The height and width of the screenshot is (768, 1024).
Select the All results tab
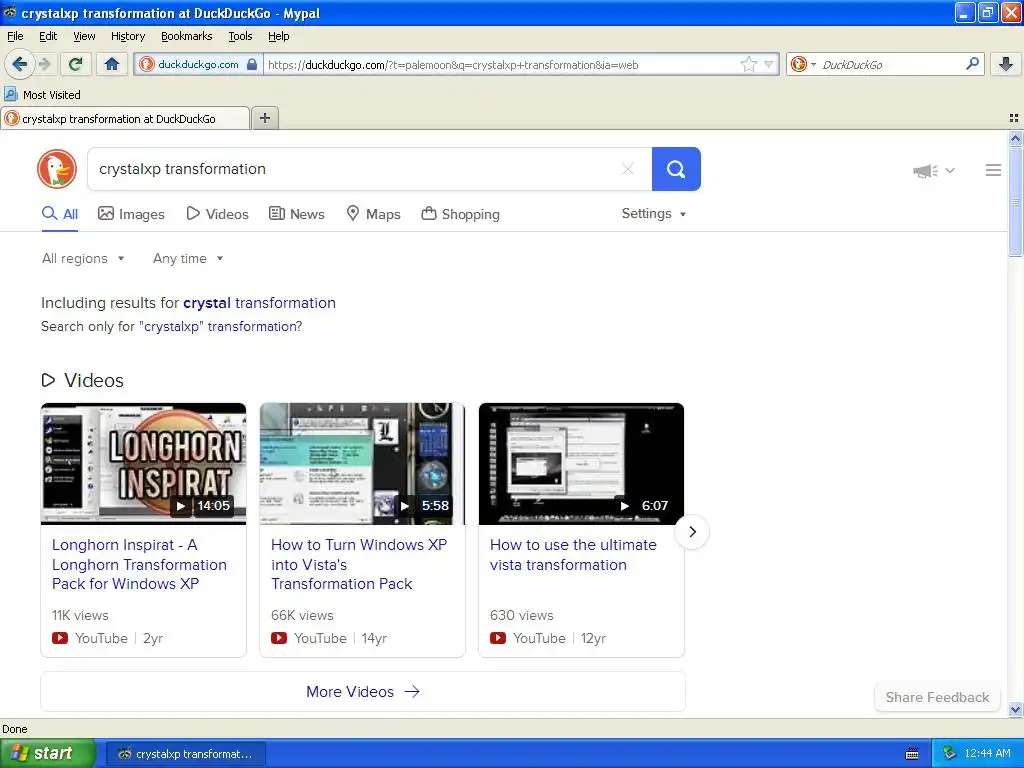[x=60, y=214]
